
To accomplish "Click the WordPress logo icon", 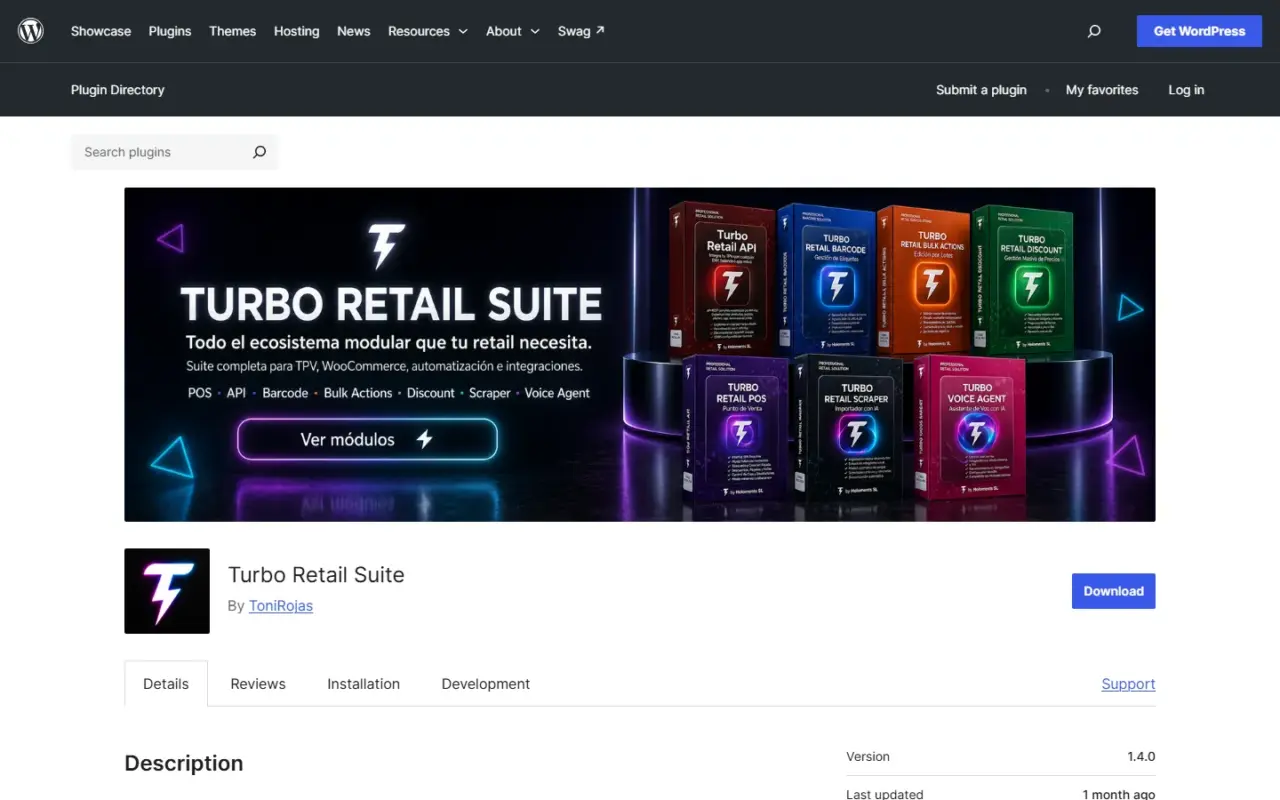I will pyautogui.click(x=31, y=31).
